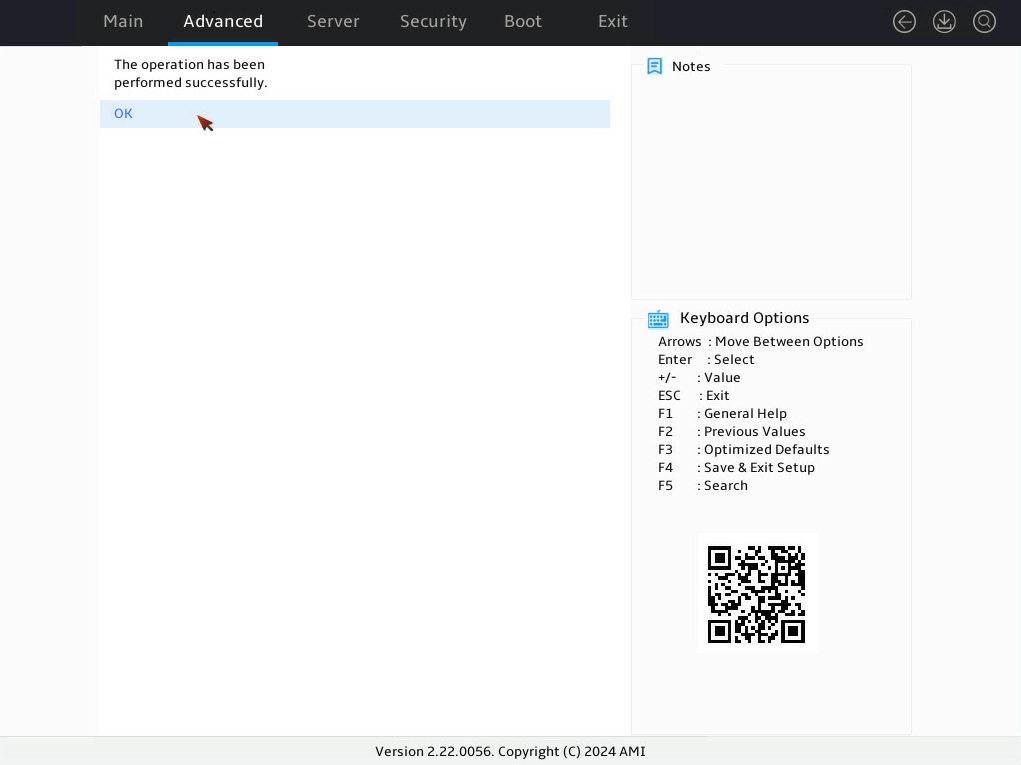Click the Keyboard Options keyboard icon
Image resolution: width=1021 pixels, height=765 pixels.
pyautogui.click(x=658, y=318)
